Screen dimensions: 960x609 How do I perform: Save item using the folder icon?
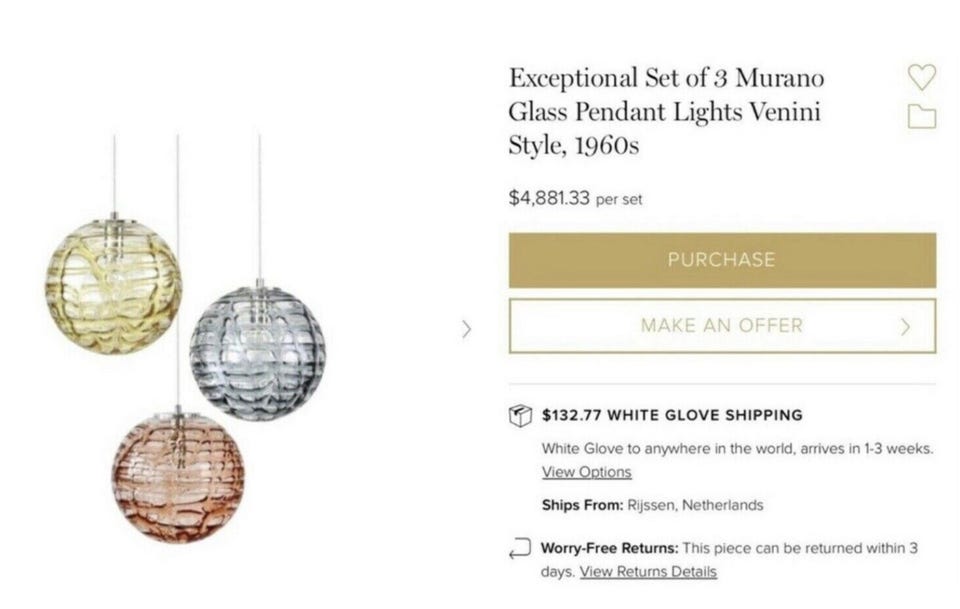921,117
